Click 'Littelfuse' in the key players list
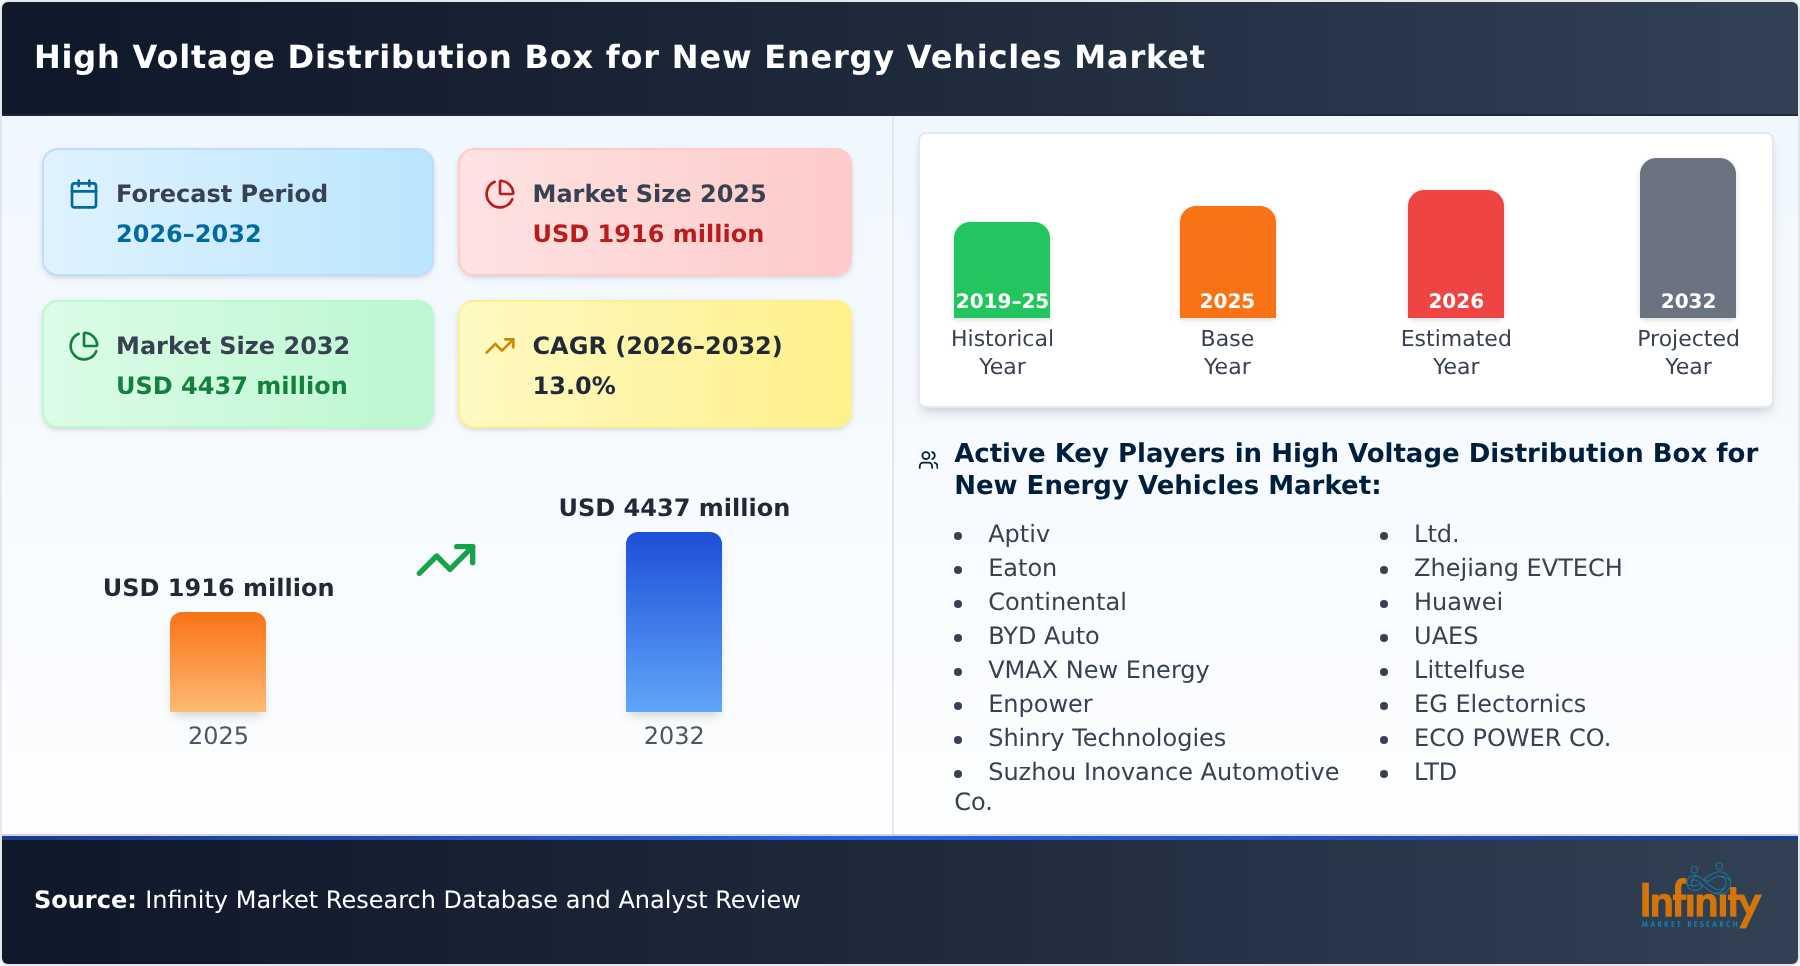The height and width of the screenshot is (966, 1800). pyautogui.click(x=1469, y=670)
